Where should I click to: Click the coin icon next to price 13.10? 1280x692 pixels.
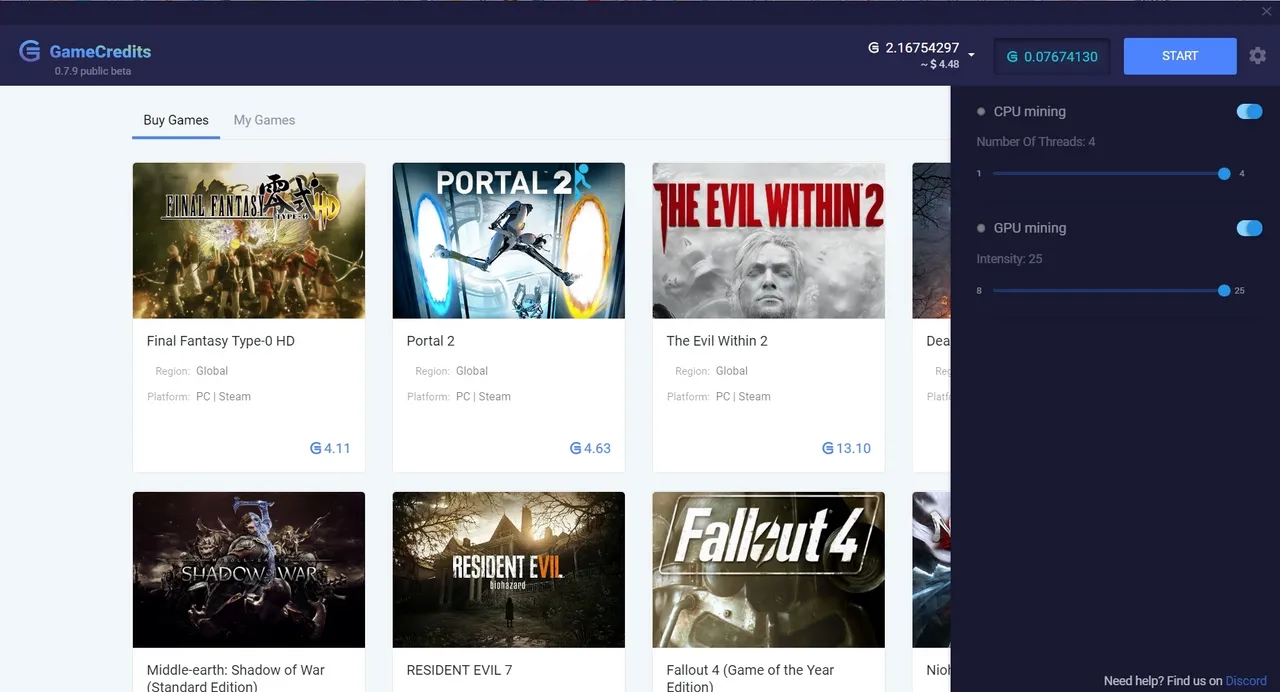click(x=827, y=449)
